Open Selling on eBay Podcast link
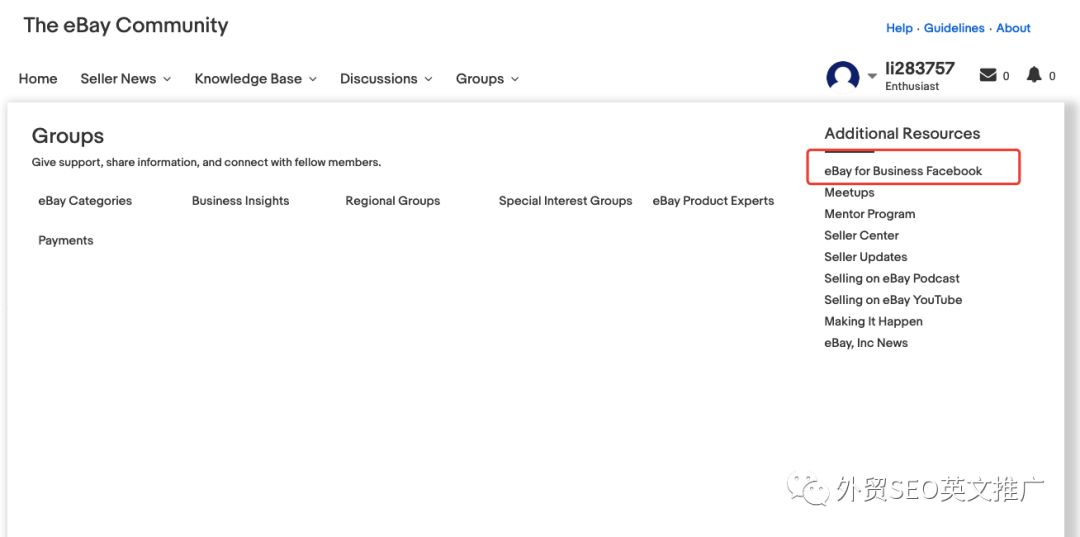 tap(892, 278)
